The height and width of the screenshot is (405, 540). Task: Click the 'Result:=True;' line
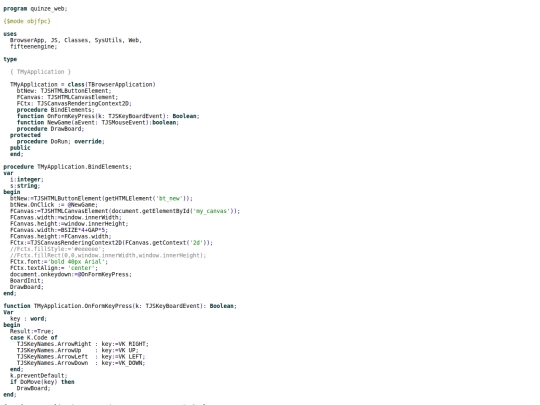tap(32, 331)
